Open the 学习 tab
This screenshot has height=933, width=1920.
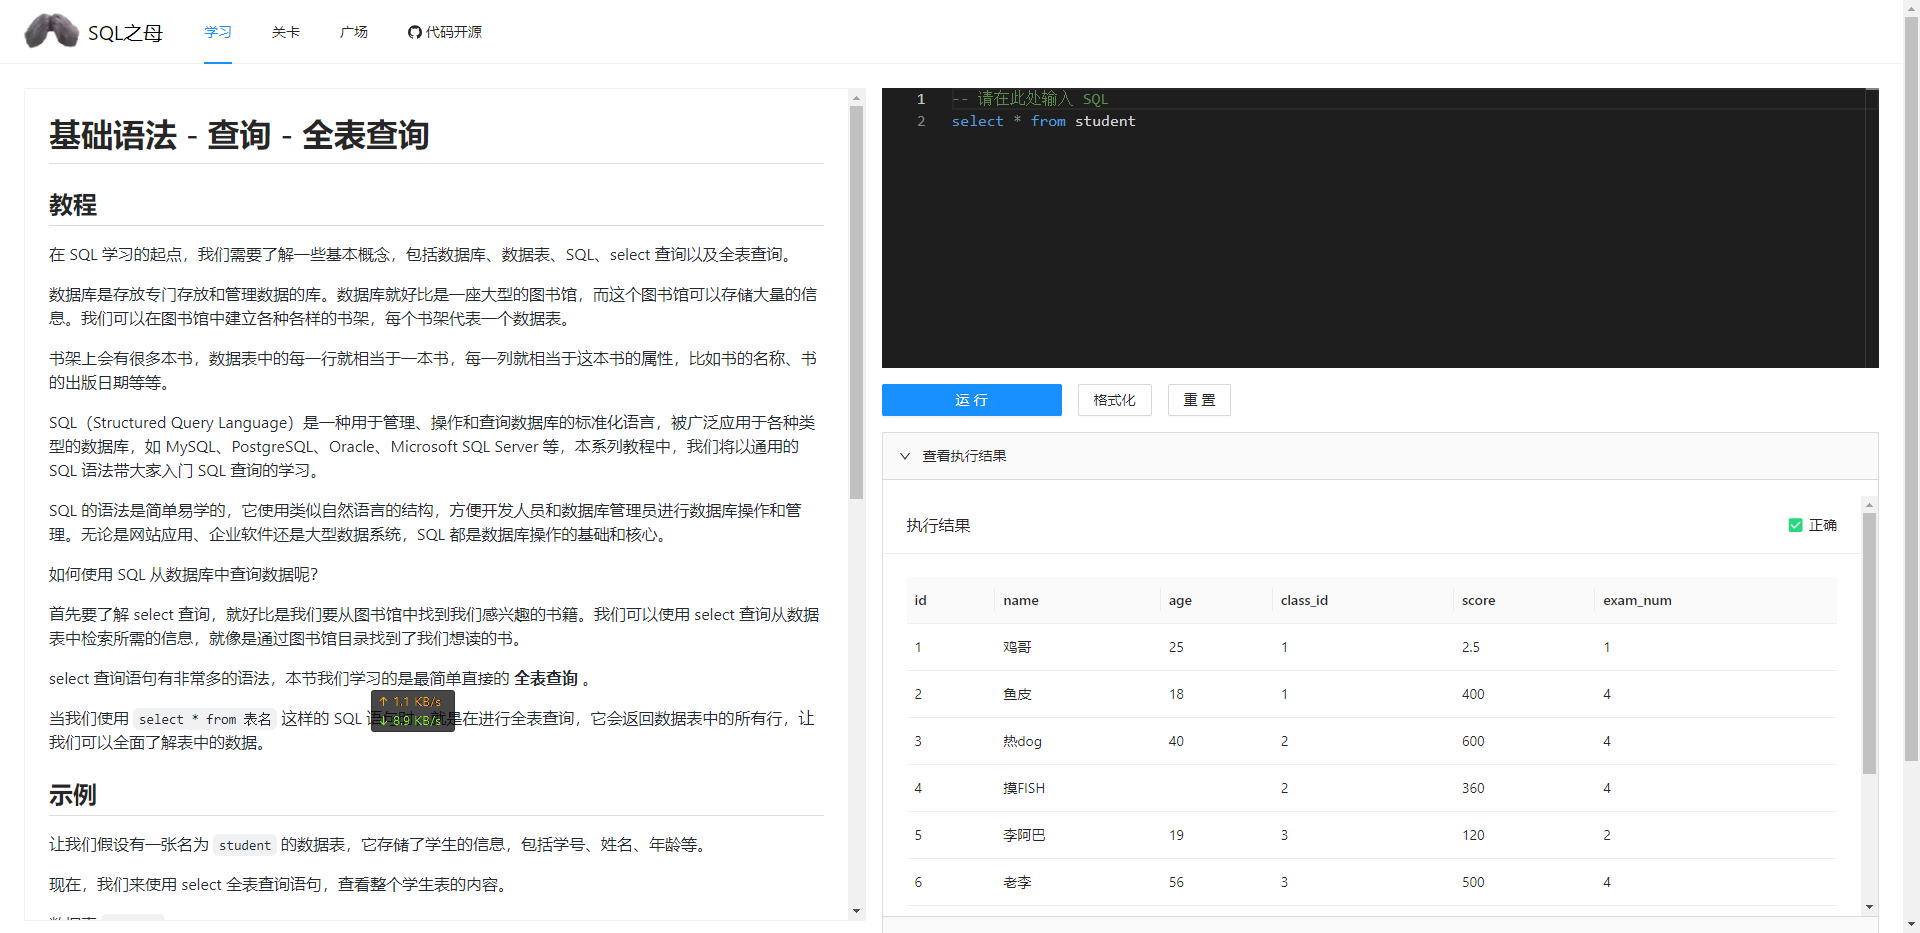218,32
